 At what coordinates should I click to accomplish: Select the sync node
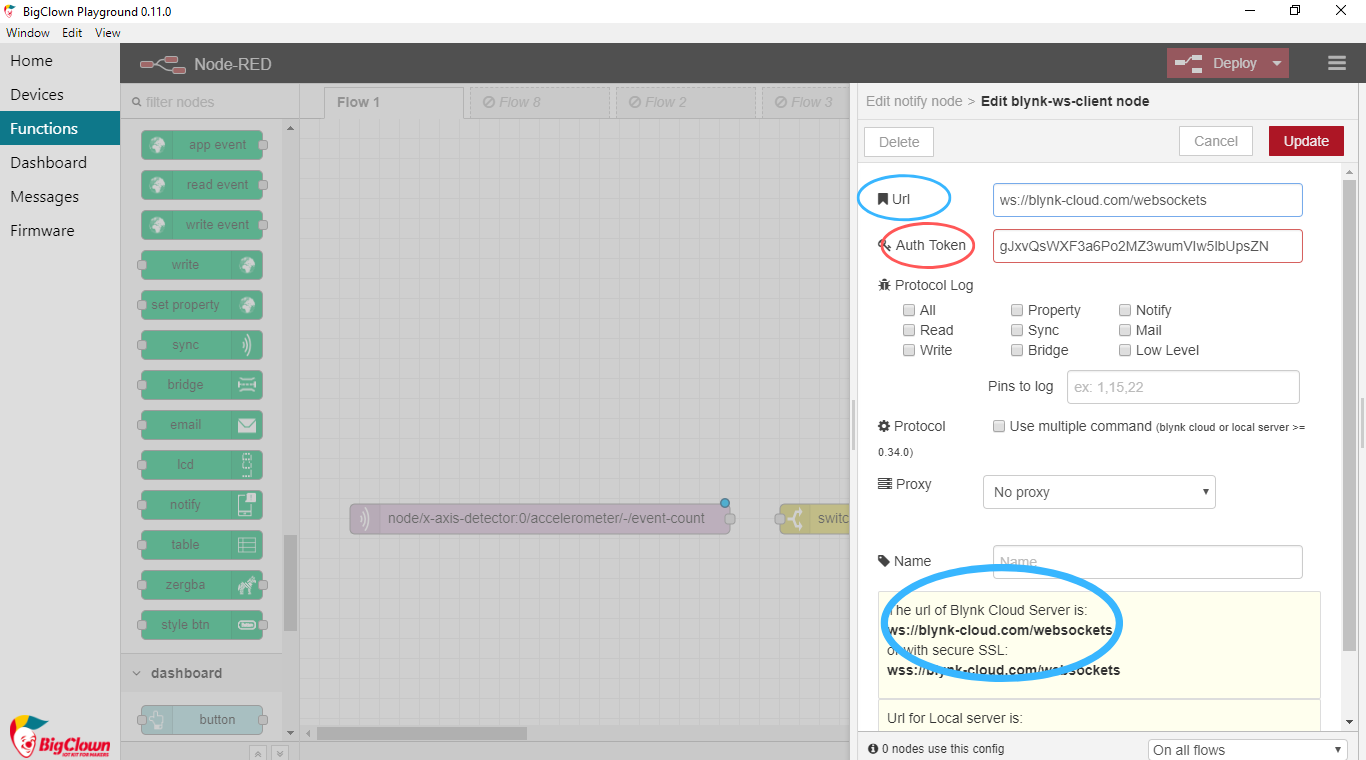[x=202, y=345]
